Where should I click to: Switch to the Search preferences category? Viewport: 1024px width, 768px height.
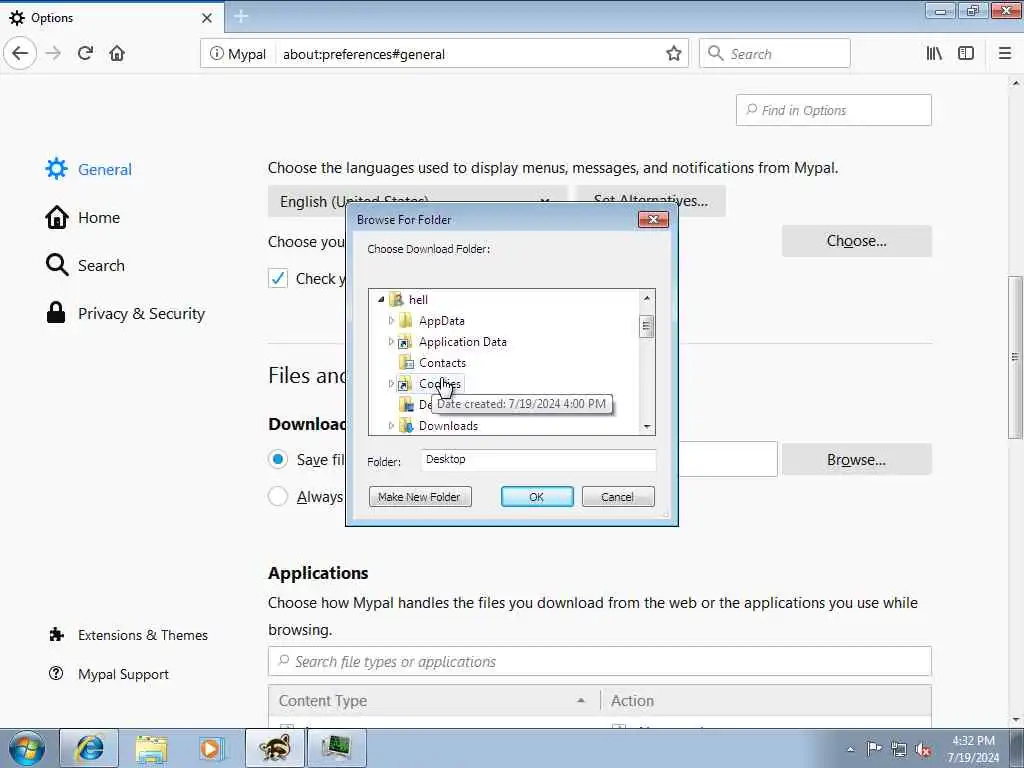[x=85, y=265]
